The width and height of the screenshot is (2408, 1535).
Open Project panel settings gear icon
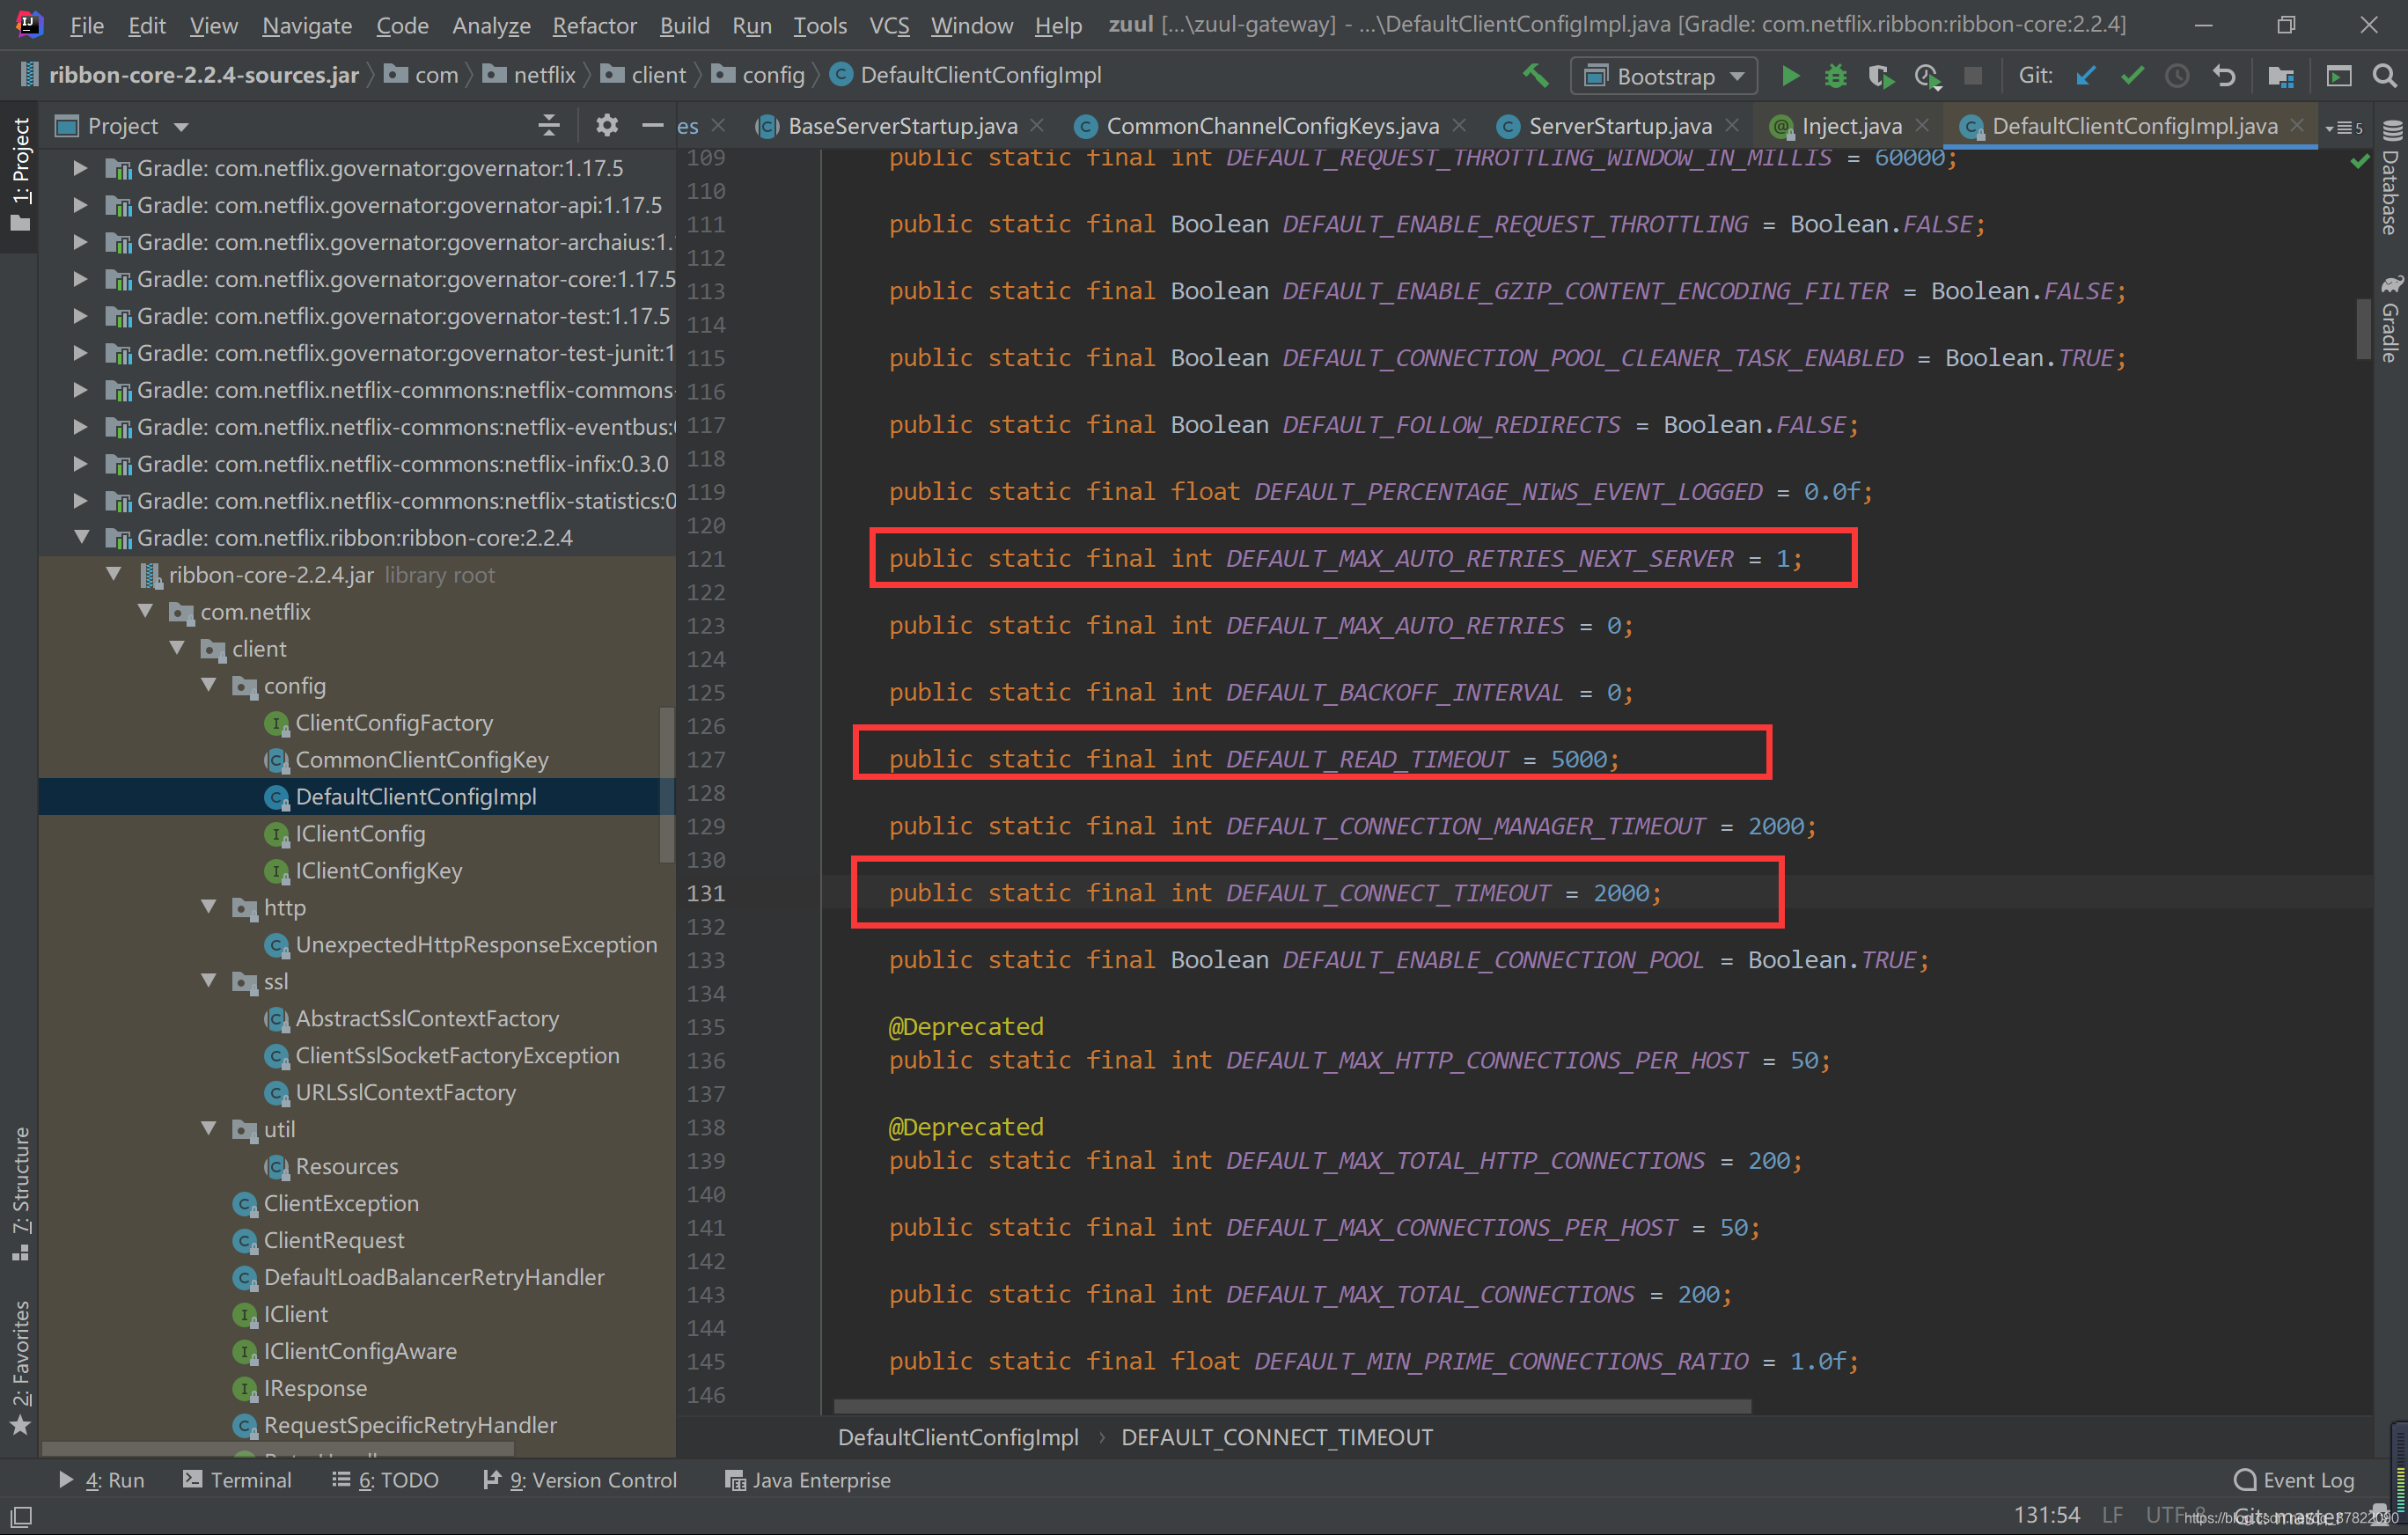pos(606,126)
